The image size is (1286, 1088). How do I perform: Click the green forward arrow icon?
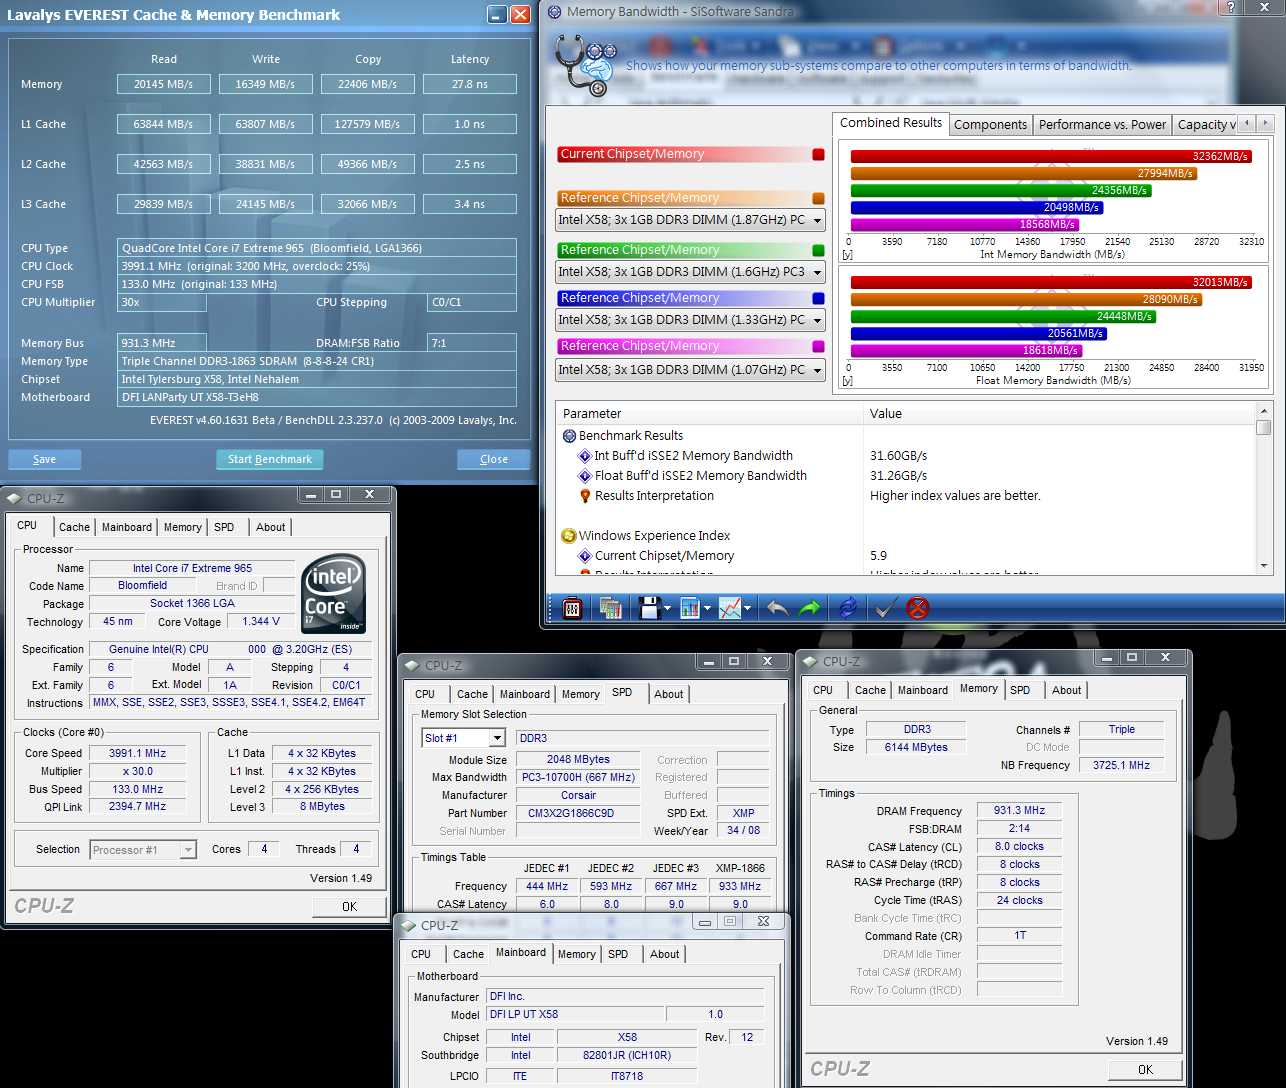[809, 607]
